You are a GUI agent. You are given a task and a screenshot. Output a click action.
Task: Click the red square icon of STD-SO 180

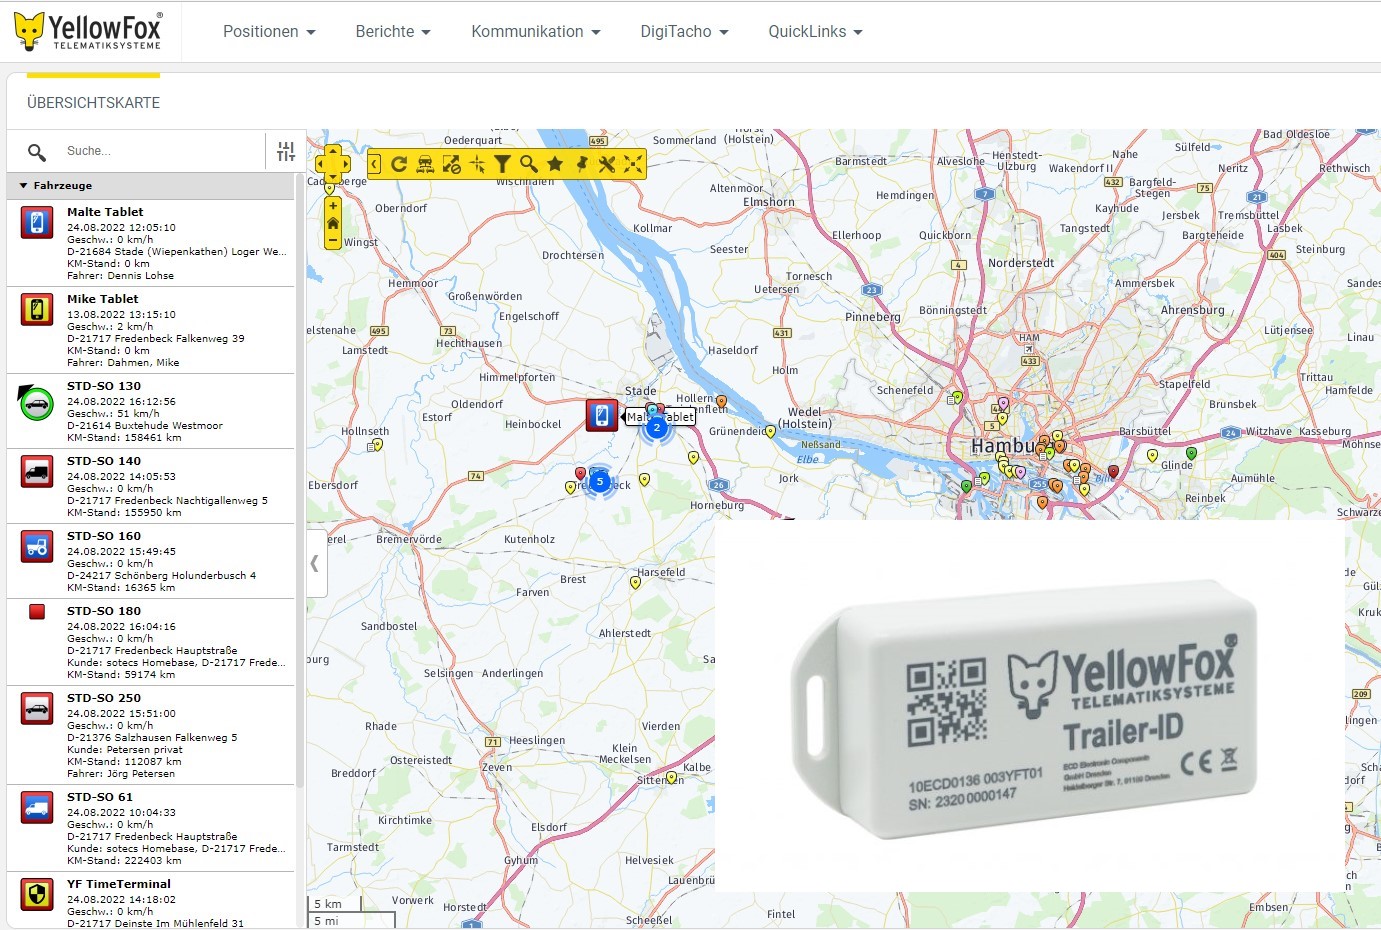(x=37, y=612)
